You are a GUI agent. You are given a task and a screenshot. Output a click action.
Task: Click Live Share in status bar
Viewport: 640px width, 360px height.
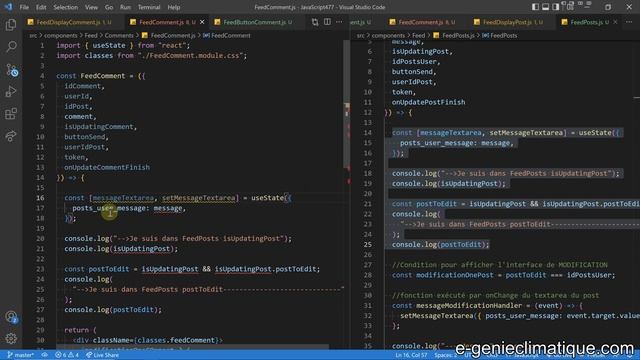click(102, 355)
